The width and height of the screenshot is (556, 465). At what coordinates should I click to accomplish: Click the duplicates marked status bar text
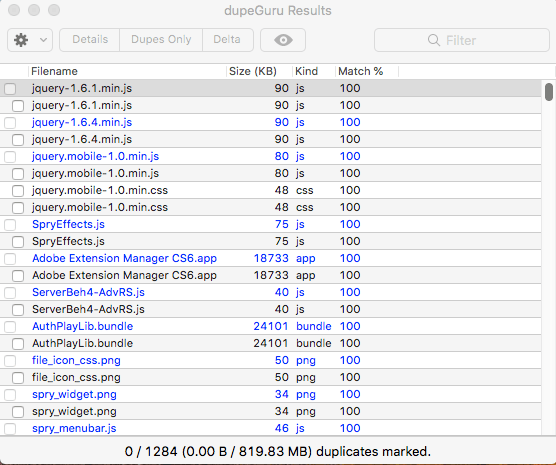(x=278, y=452)
